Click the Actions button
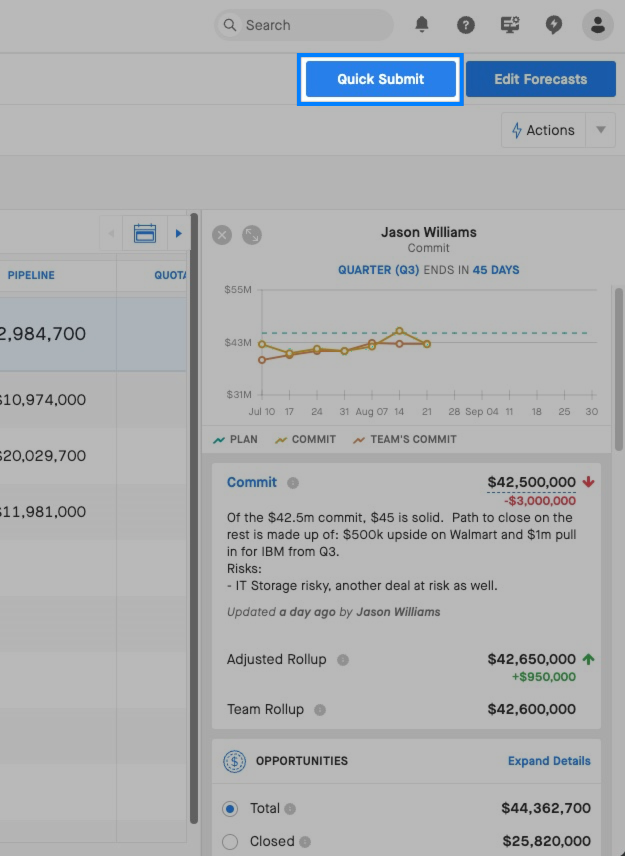625x856 pixels. tap(543, 130)
